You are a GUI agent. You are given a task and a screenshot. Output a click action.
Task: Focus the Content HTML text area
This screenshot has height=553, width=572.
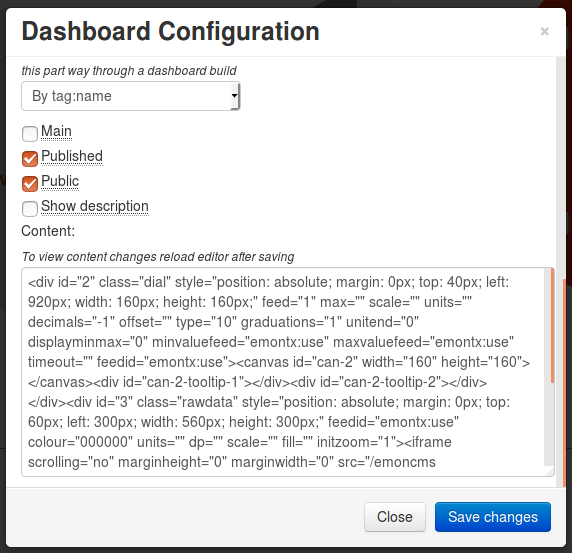point(287,372)
